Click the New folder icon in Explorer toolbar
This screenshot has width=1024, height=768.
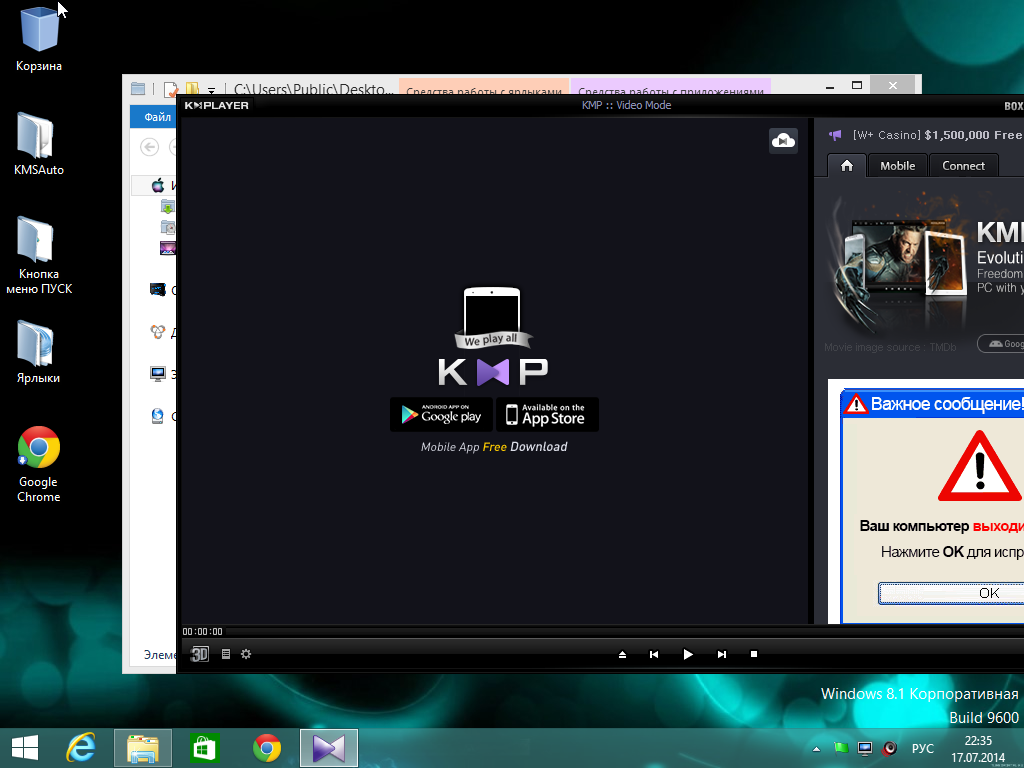tap(192, 89)
